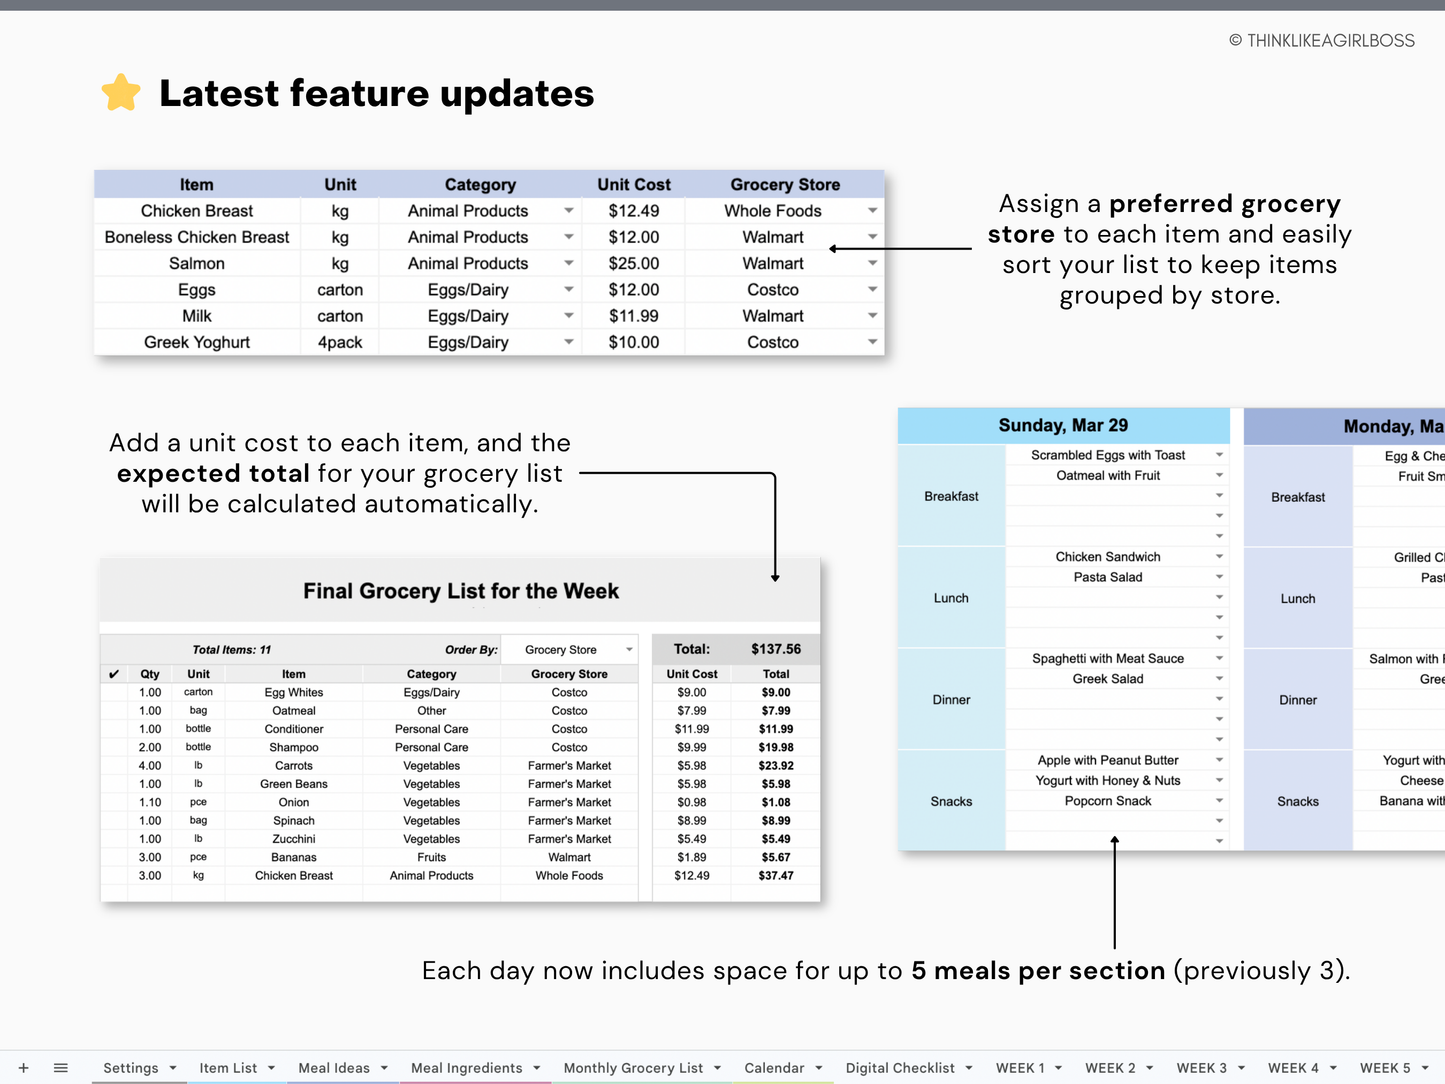Select Yogurt with Honey & Nuts cell

(x=1108, y=781)
